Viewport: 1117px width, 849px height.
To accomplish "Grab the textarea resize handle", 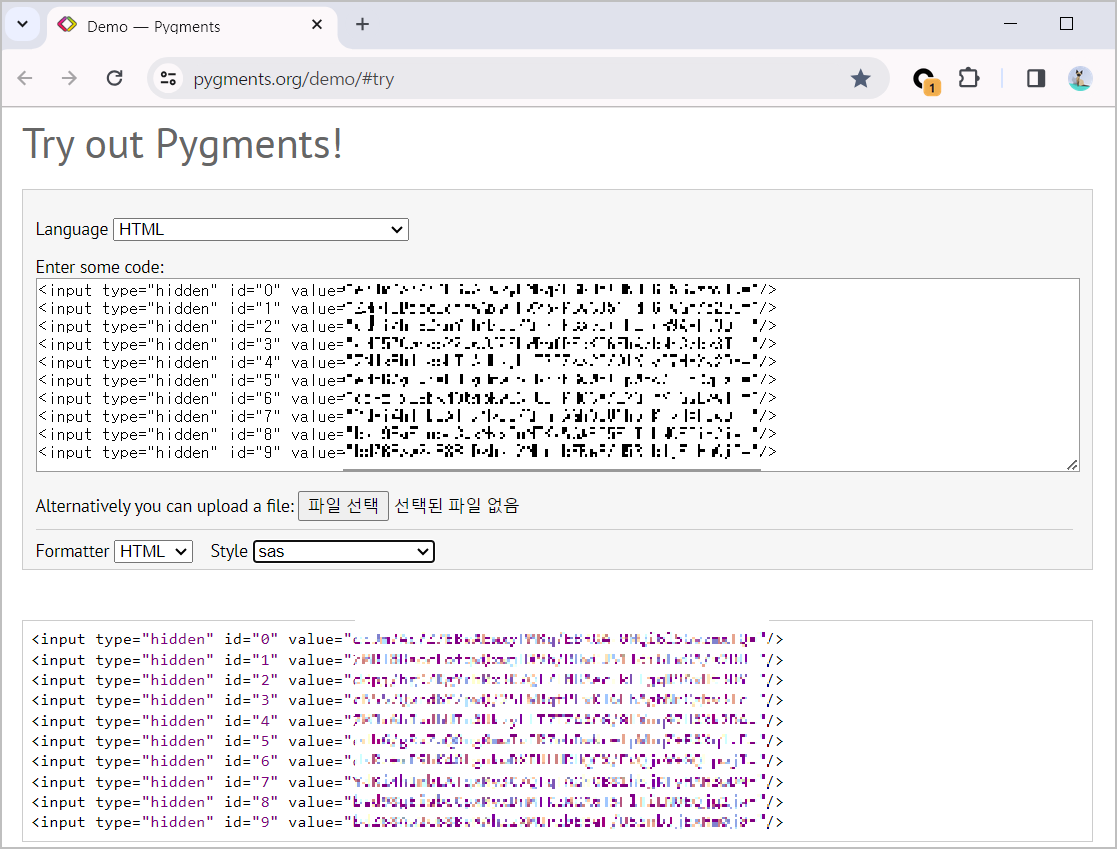I will coord(1072,464).
